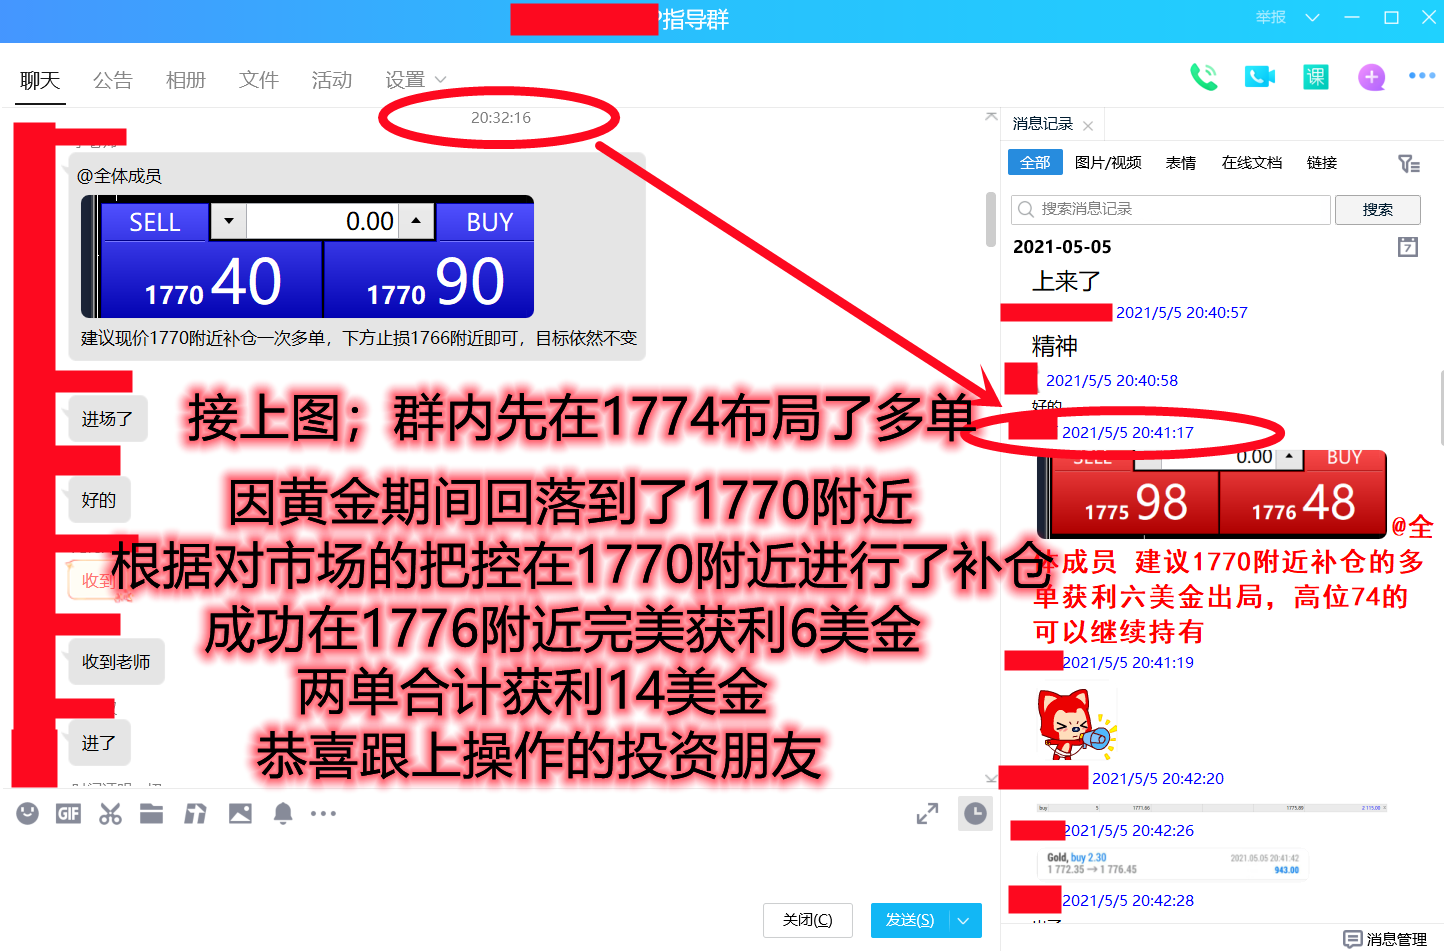Select the 图片/视频 filter tab
The height and width of the screenshot is (951, 1444).
[x=1109, y=162]
